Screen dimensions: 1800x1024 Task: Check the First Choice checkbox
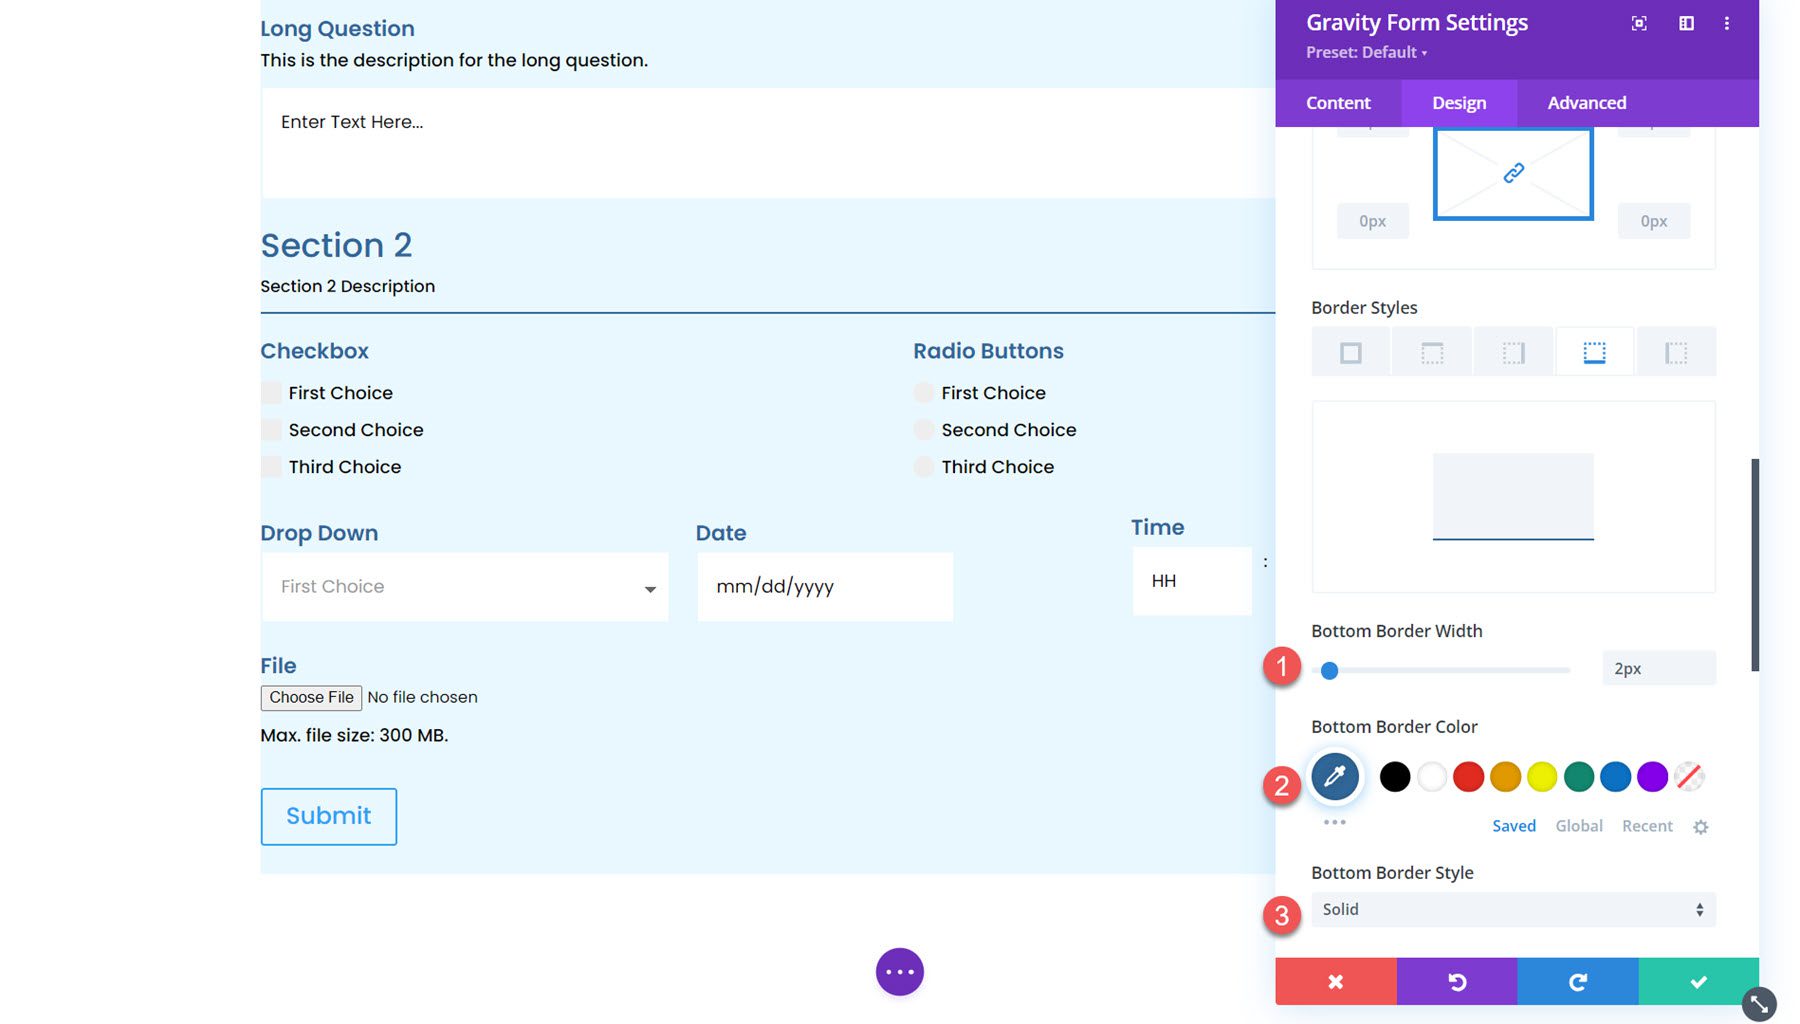tap(271, 392)
